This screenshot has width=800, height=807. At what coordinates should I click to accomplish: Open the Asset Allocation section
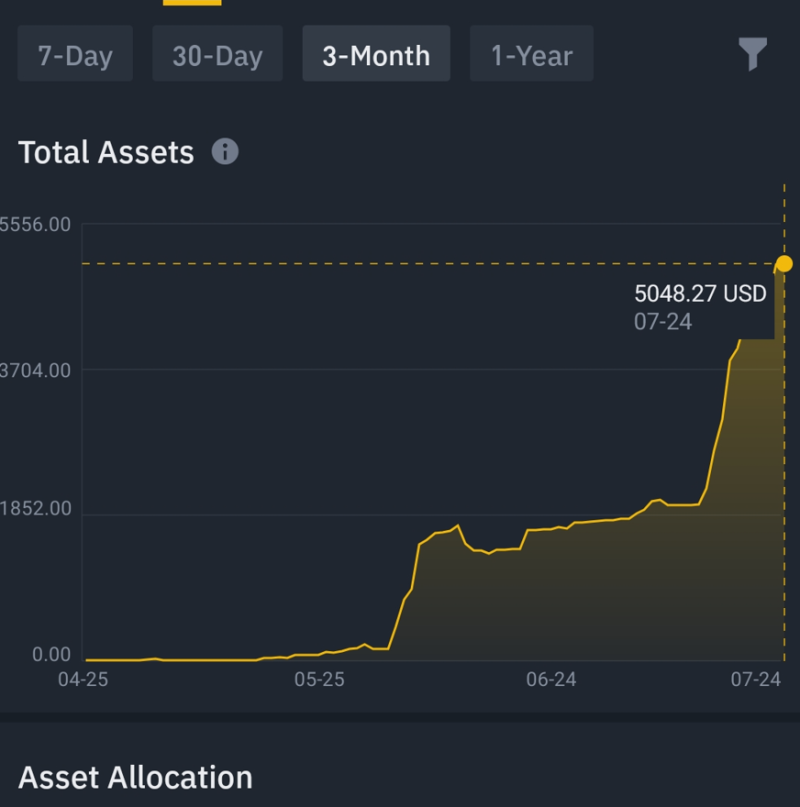tap(135, 777)
